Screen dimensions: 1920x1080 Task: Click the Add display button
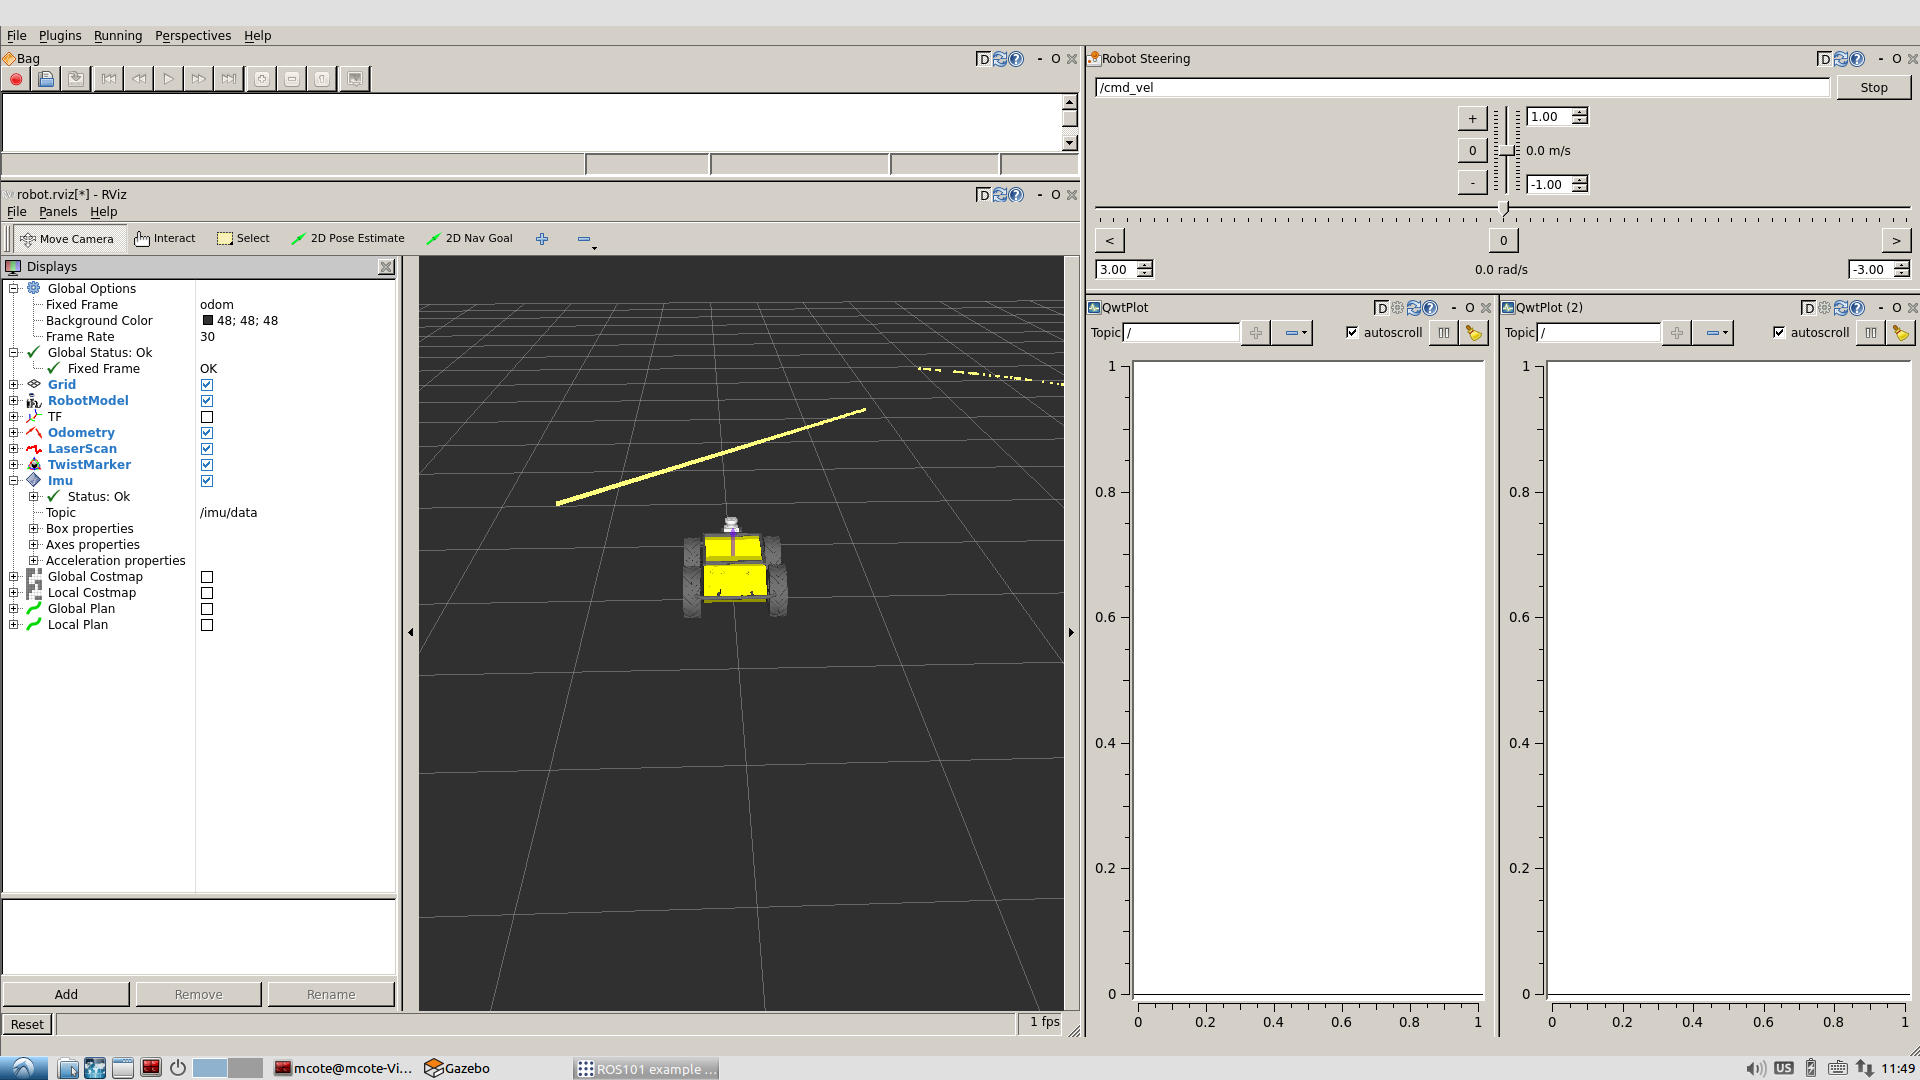click(x=66, y=994)
